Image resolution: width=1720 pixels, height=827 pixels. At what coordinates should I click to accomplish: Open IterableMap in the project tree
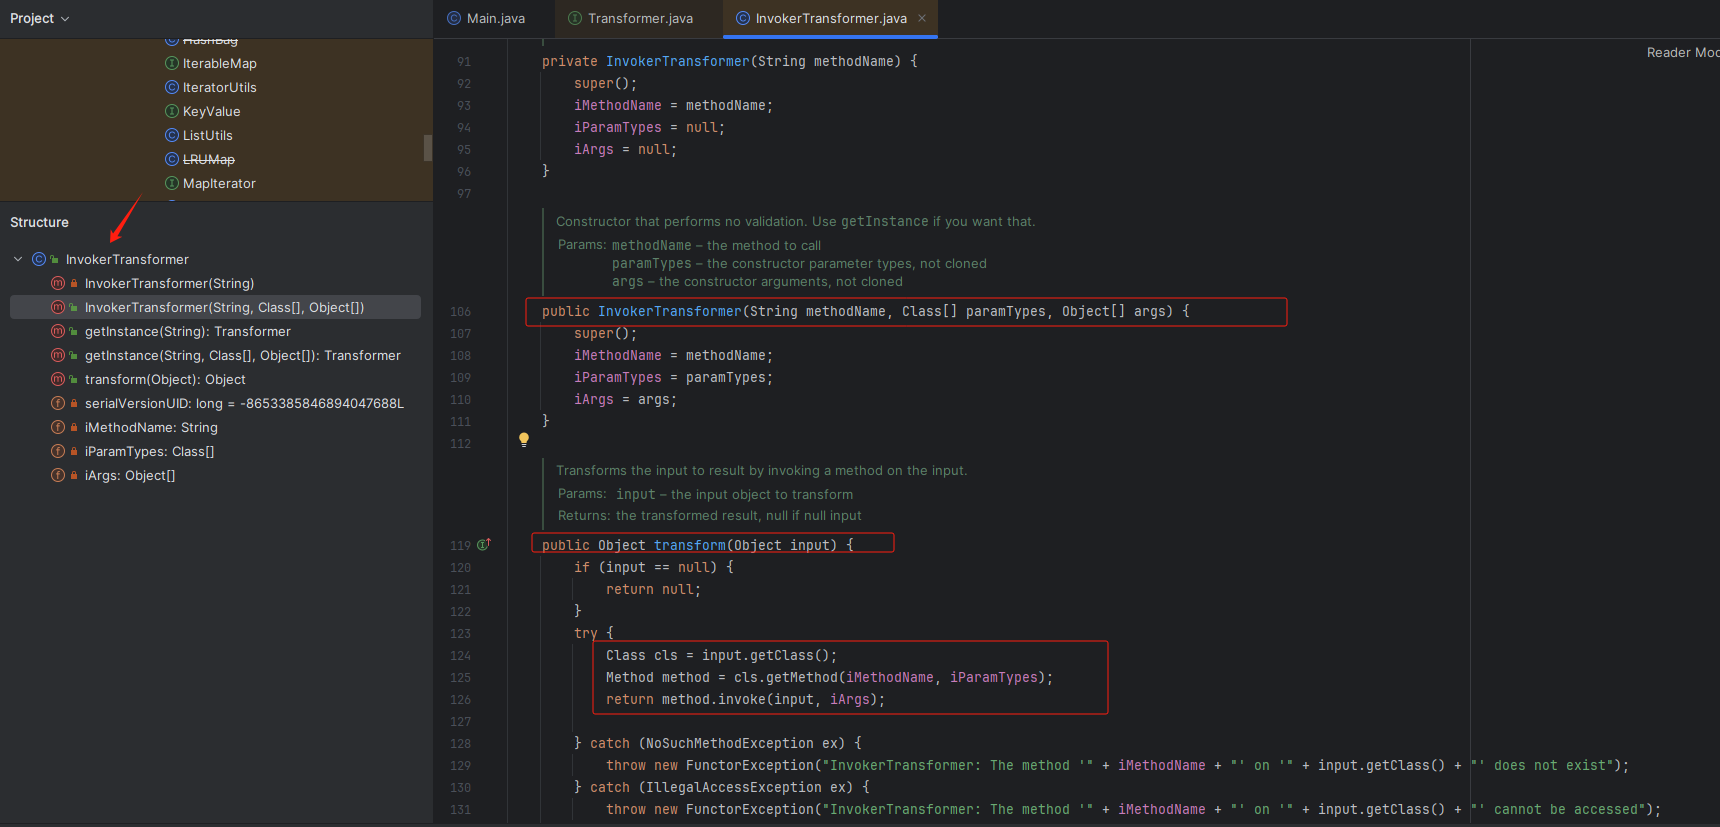220,63
